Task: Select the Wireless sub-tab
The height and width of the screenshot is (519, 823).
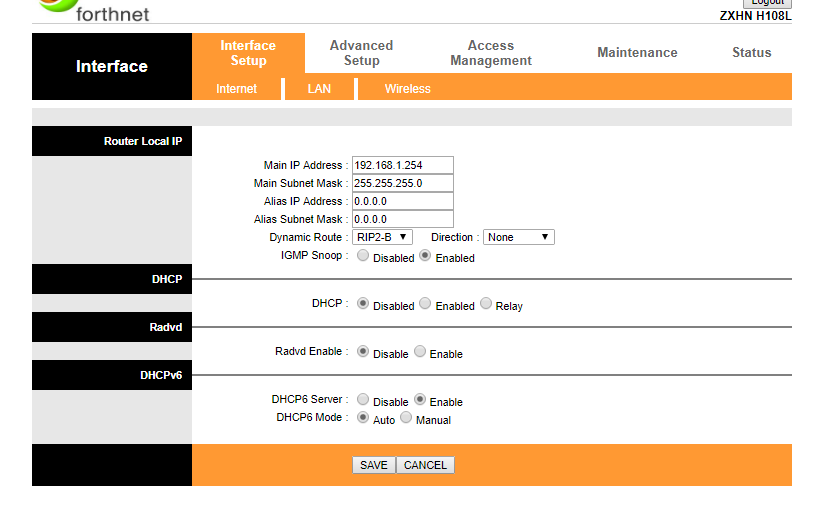Action: pyautogui.click(x=407, y=89)
